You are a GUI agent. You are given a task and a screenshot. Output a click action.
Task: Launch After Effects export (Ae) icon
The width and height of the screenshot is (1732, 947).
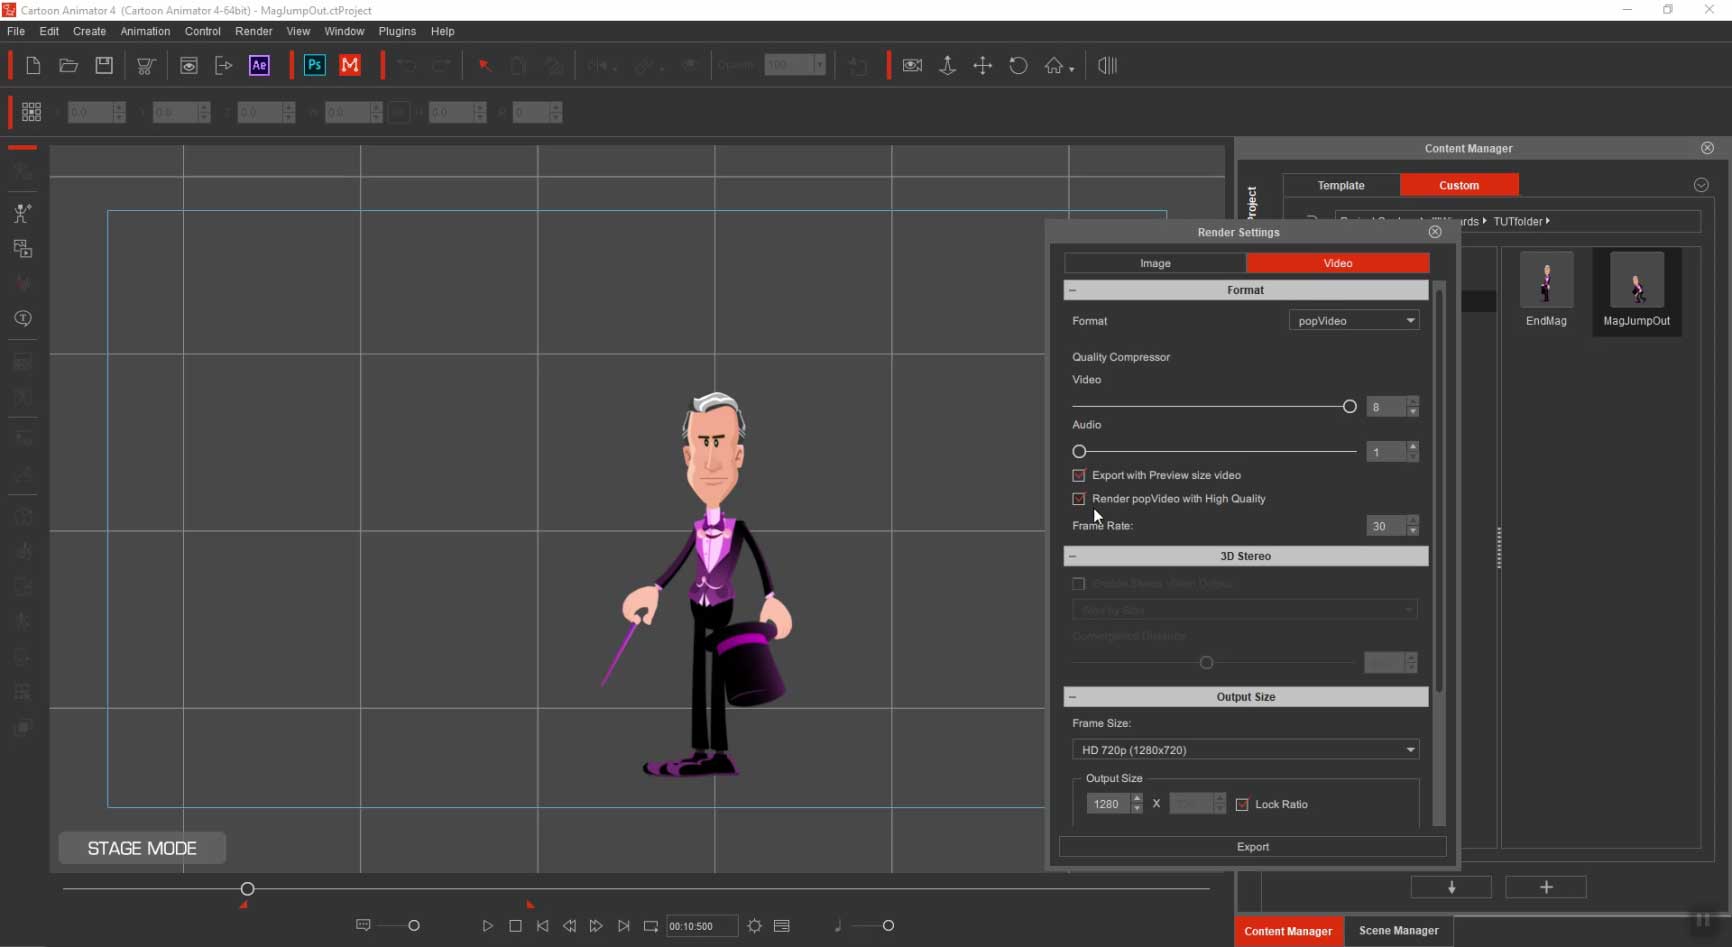259,66
